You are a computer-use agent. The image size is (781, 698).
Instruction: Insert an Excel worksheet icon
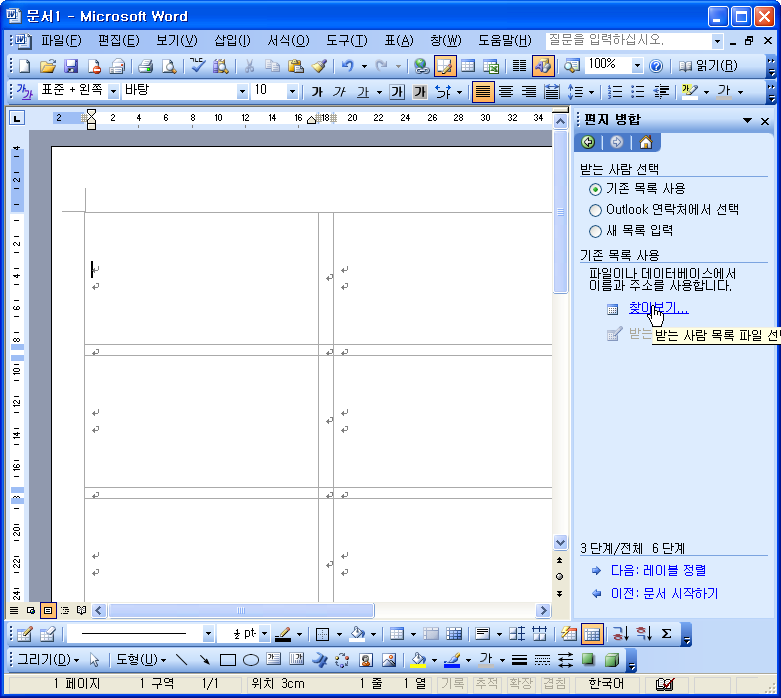coord(491,66)
